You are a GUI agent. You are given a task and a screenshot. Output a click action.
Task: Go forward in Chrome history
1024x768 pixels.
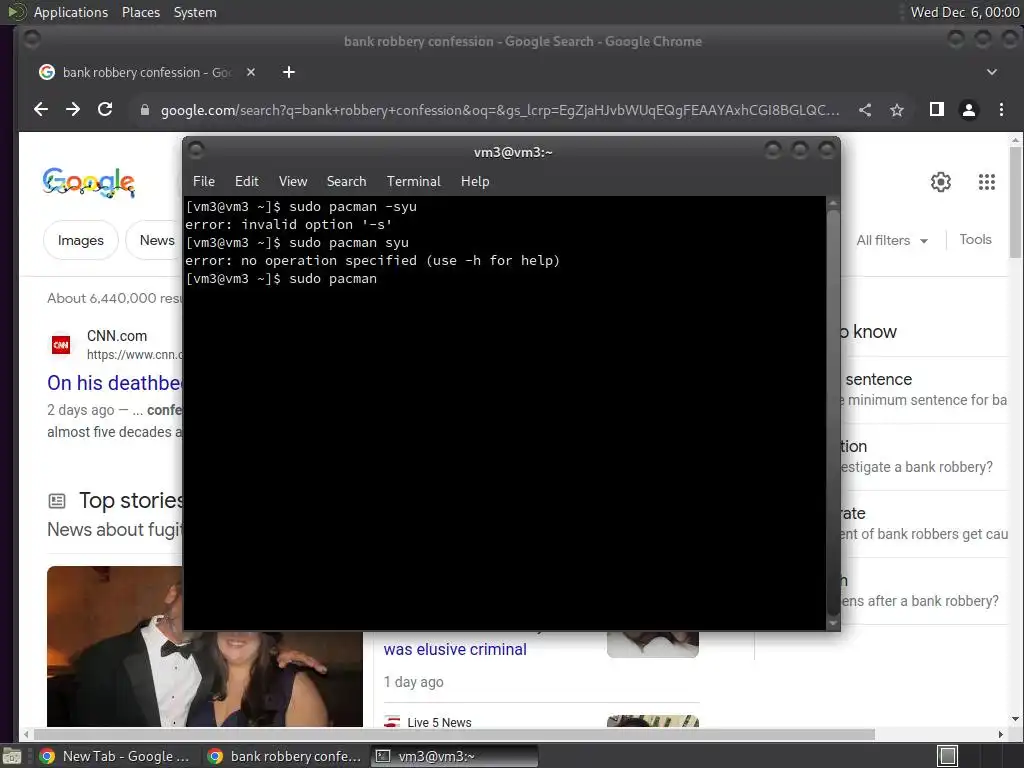[x=73, y=110]
